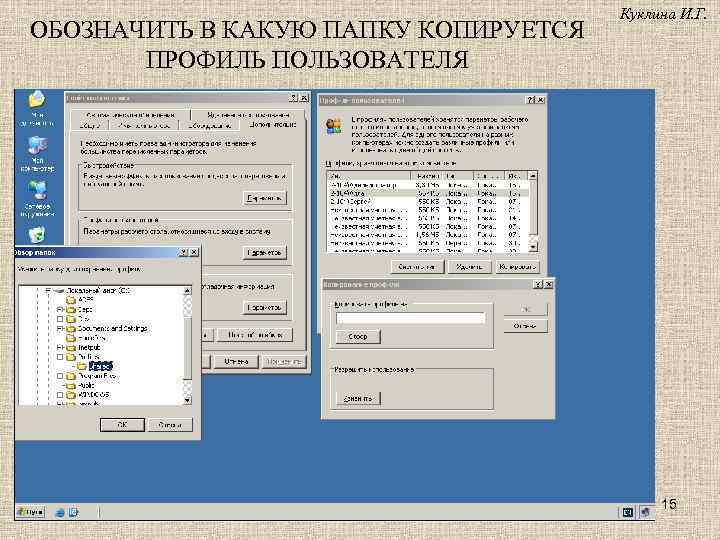This screenshot has width=720, height=540.
Task: Select the Сергей profile row
Action: (x=427, y=202)
